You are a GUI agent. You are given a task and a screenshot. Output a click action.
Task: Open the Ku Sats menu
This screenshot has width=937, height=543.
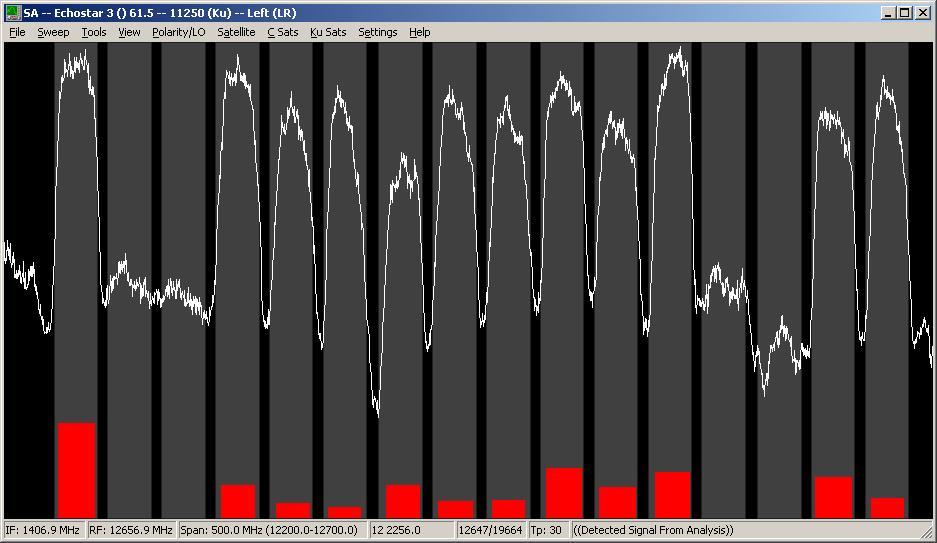tap(328, 32)
